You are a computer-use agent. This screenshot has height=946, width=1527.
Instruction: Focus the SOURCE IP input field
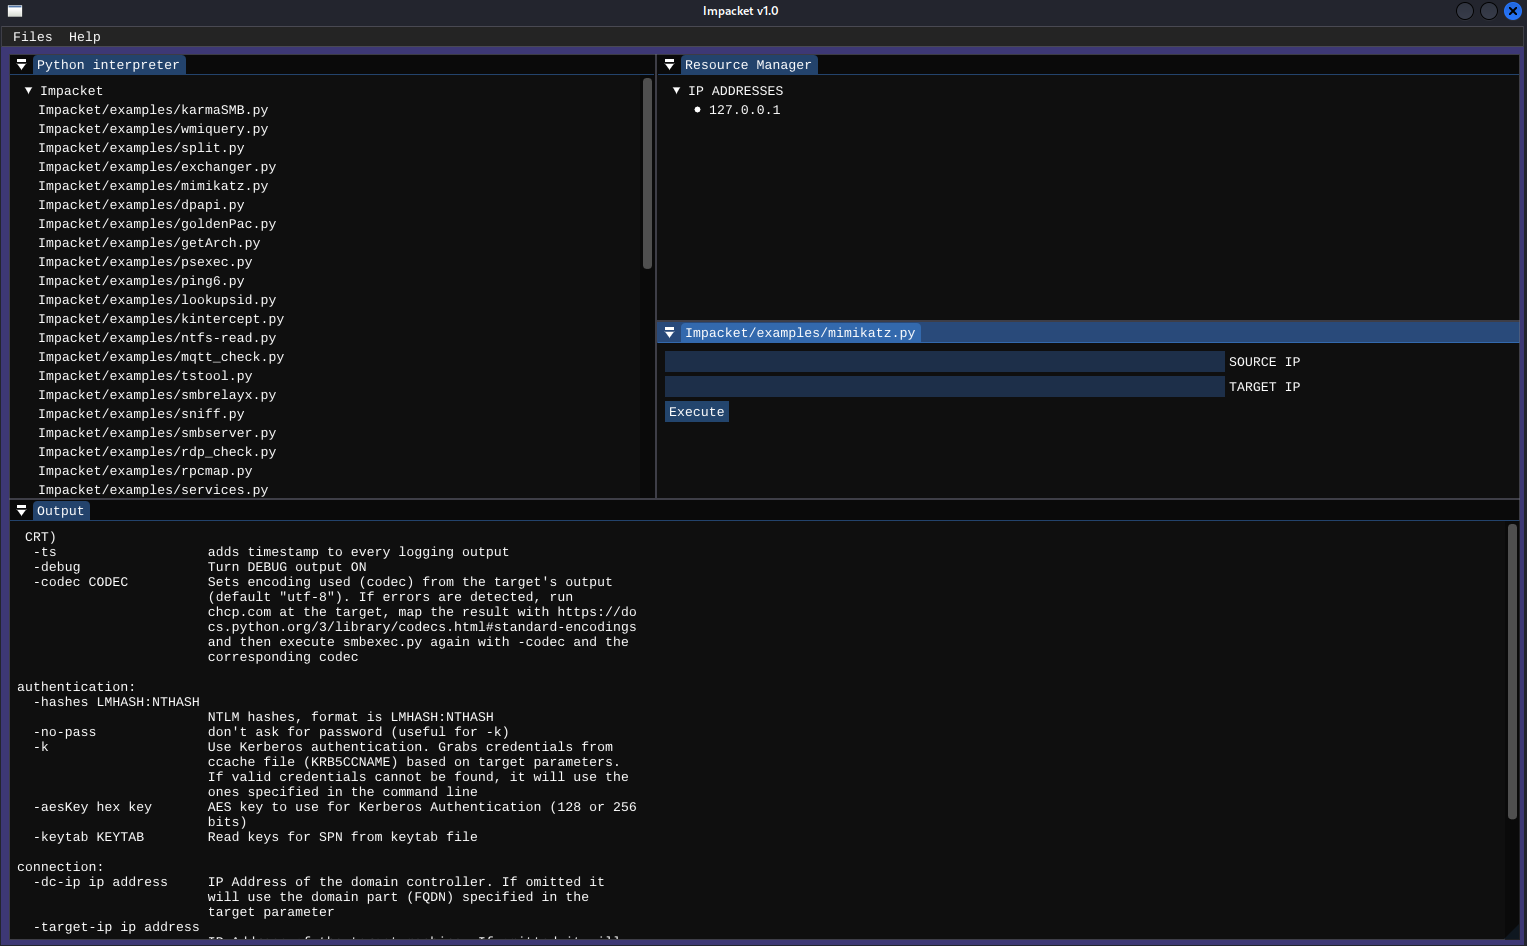point(945,362)
